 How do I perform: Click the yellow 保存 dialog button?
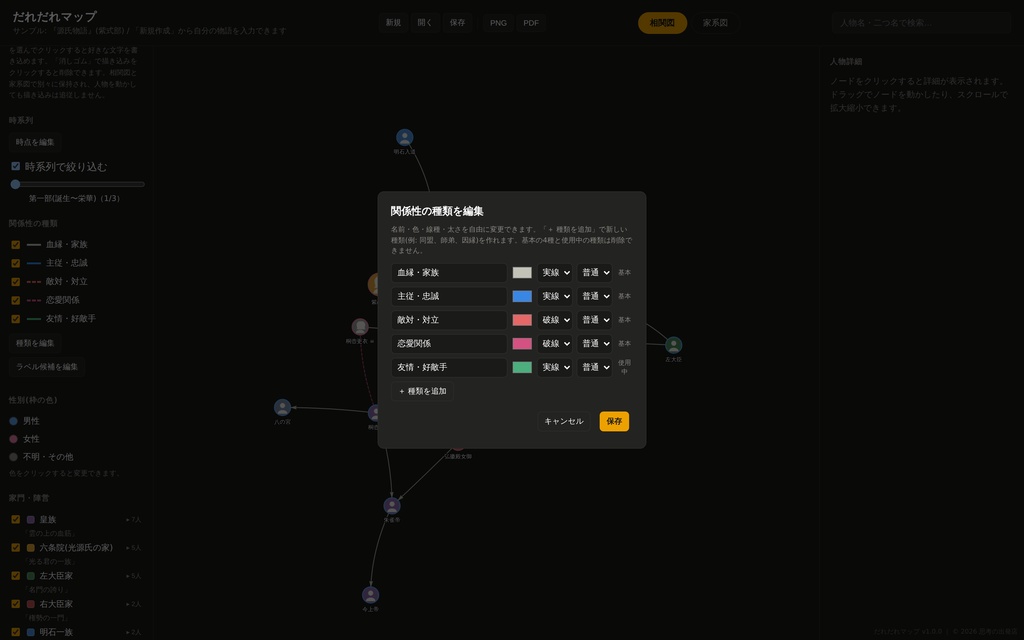[x=614, y=421]
